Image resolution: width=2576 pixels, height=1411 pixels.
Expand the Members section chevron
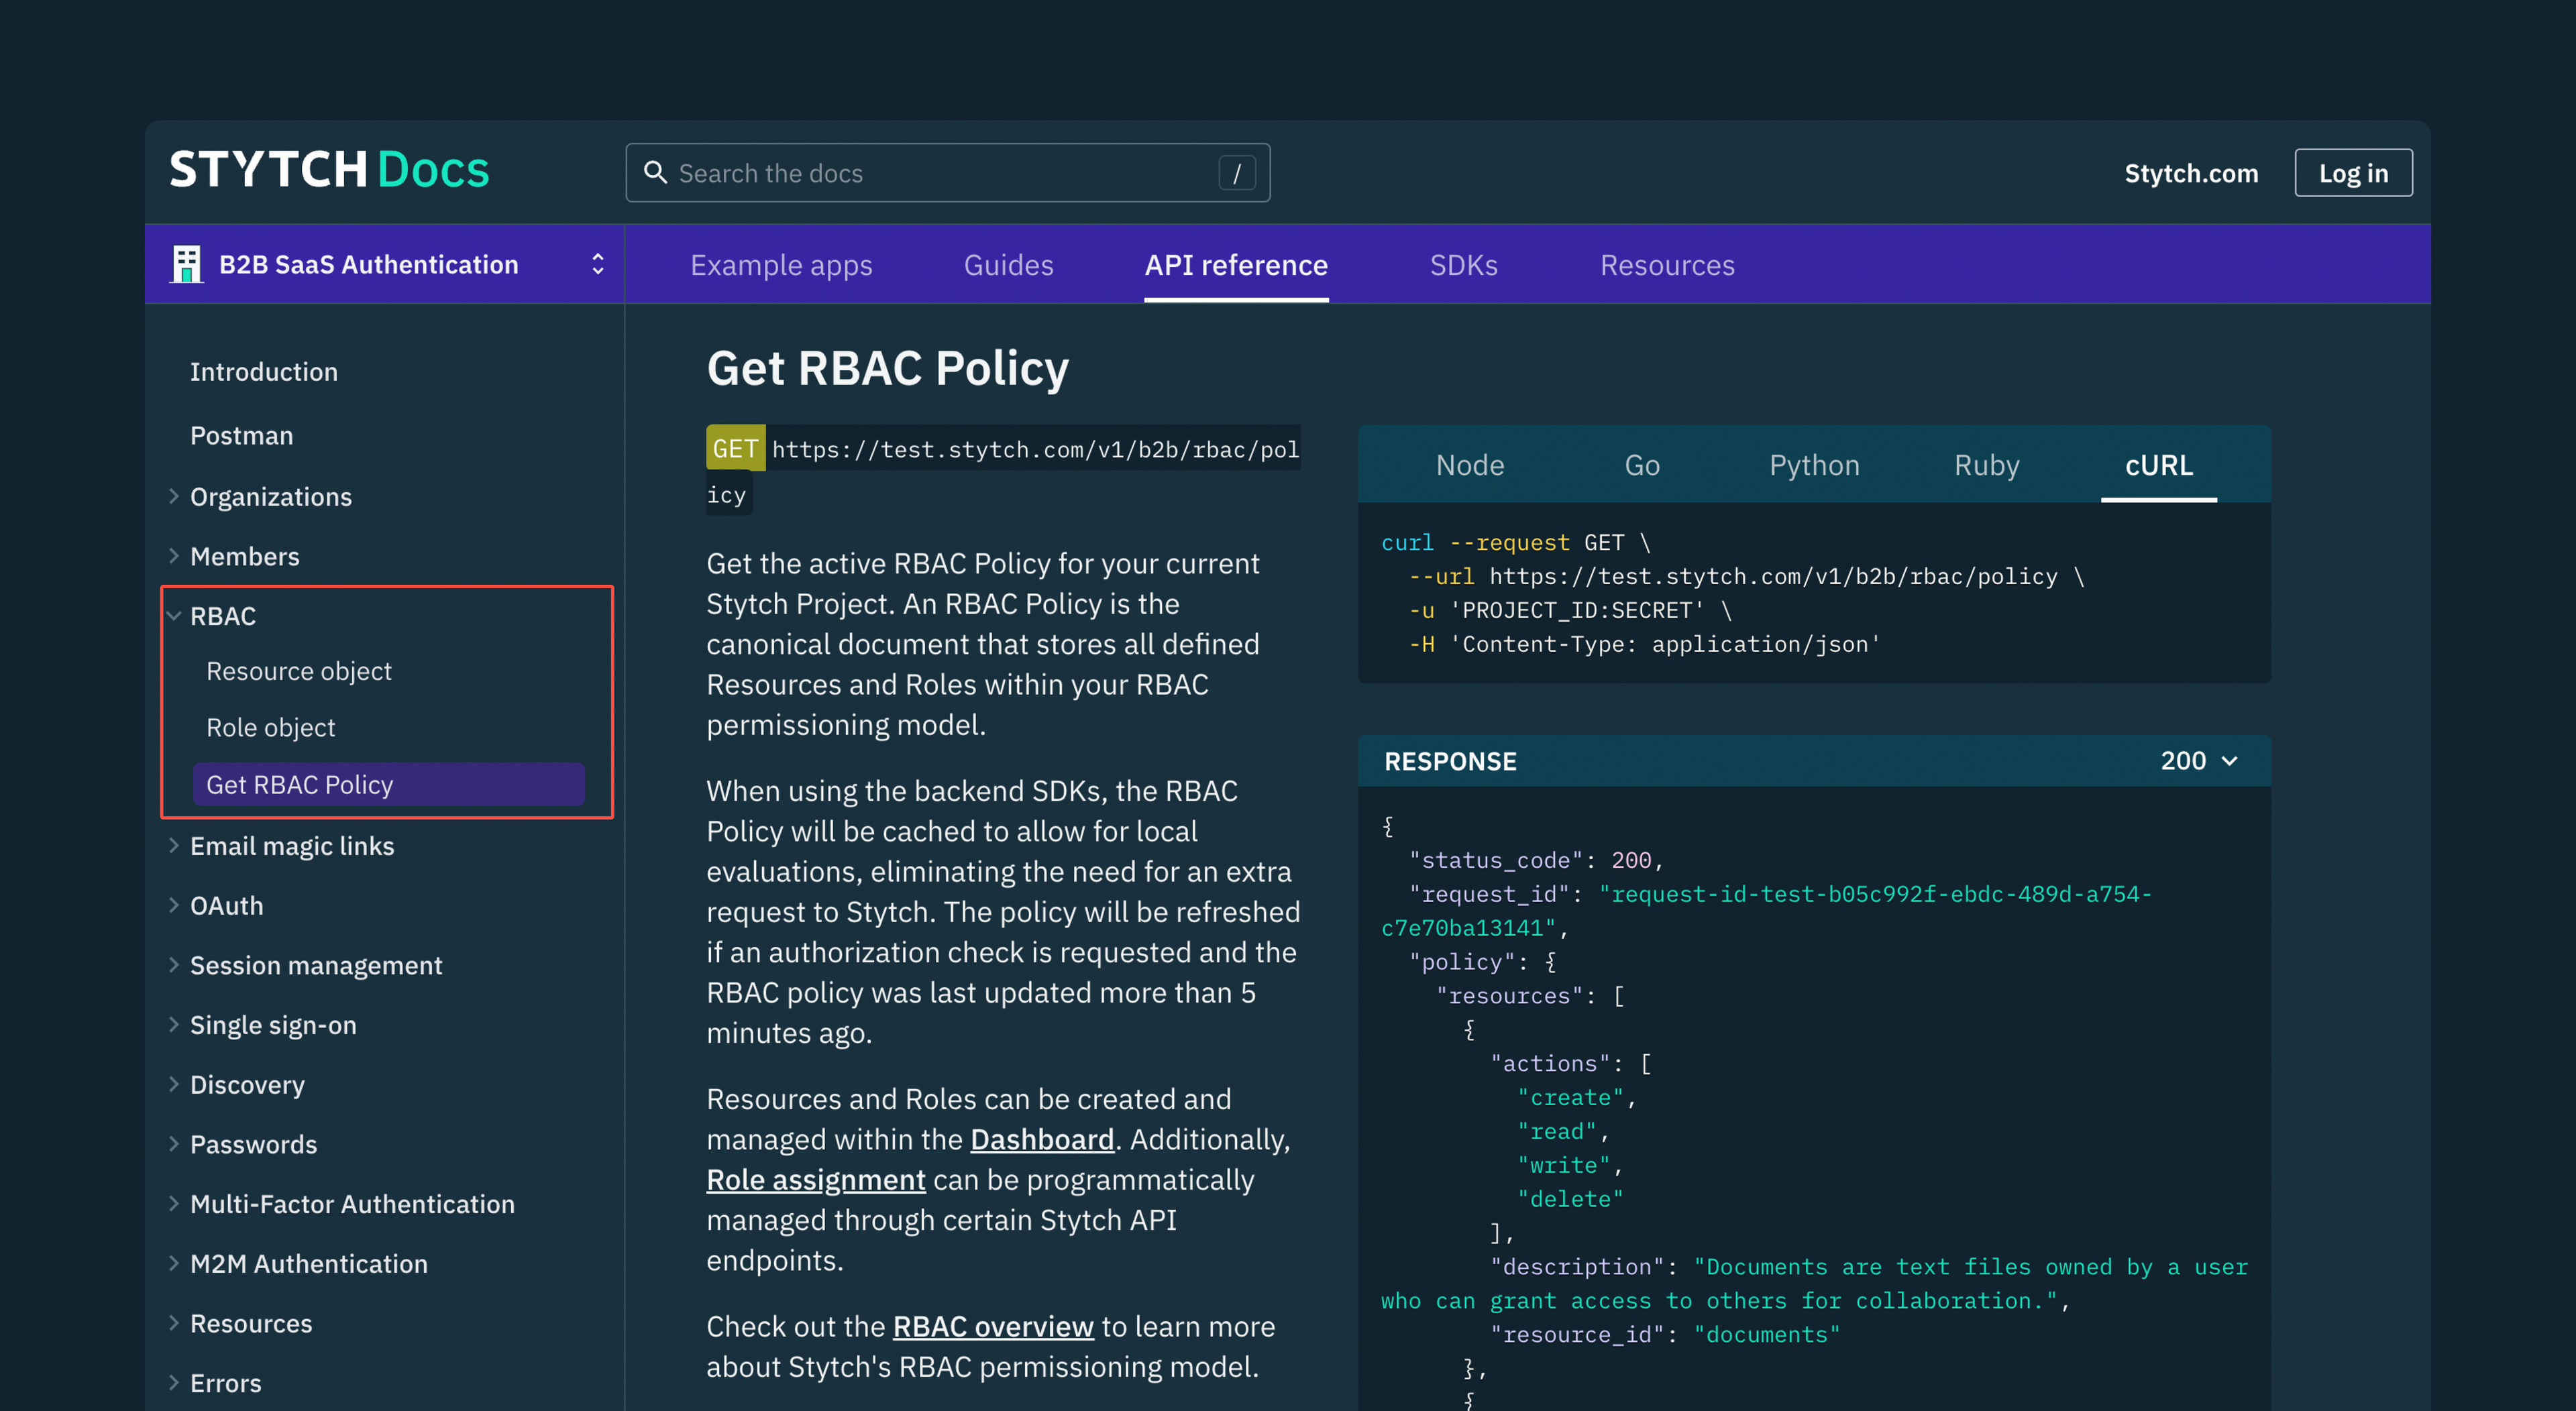174,556
